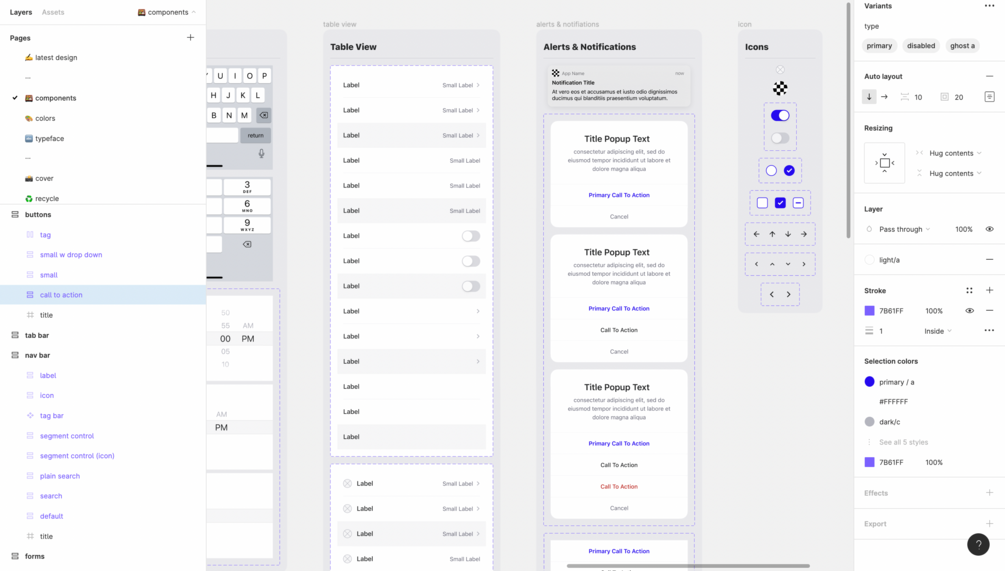Remove auto layout with minus icon
Image resolution: width=1005 pixels, height=571 pixels.
pyautogui.click(x=989, y=76)
